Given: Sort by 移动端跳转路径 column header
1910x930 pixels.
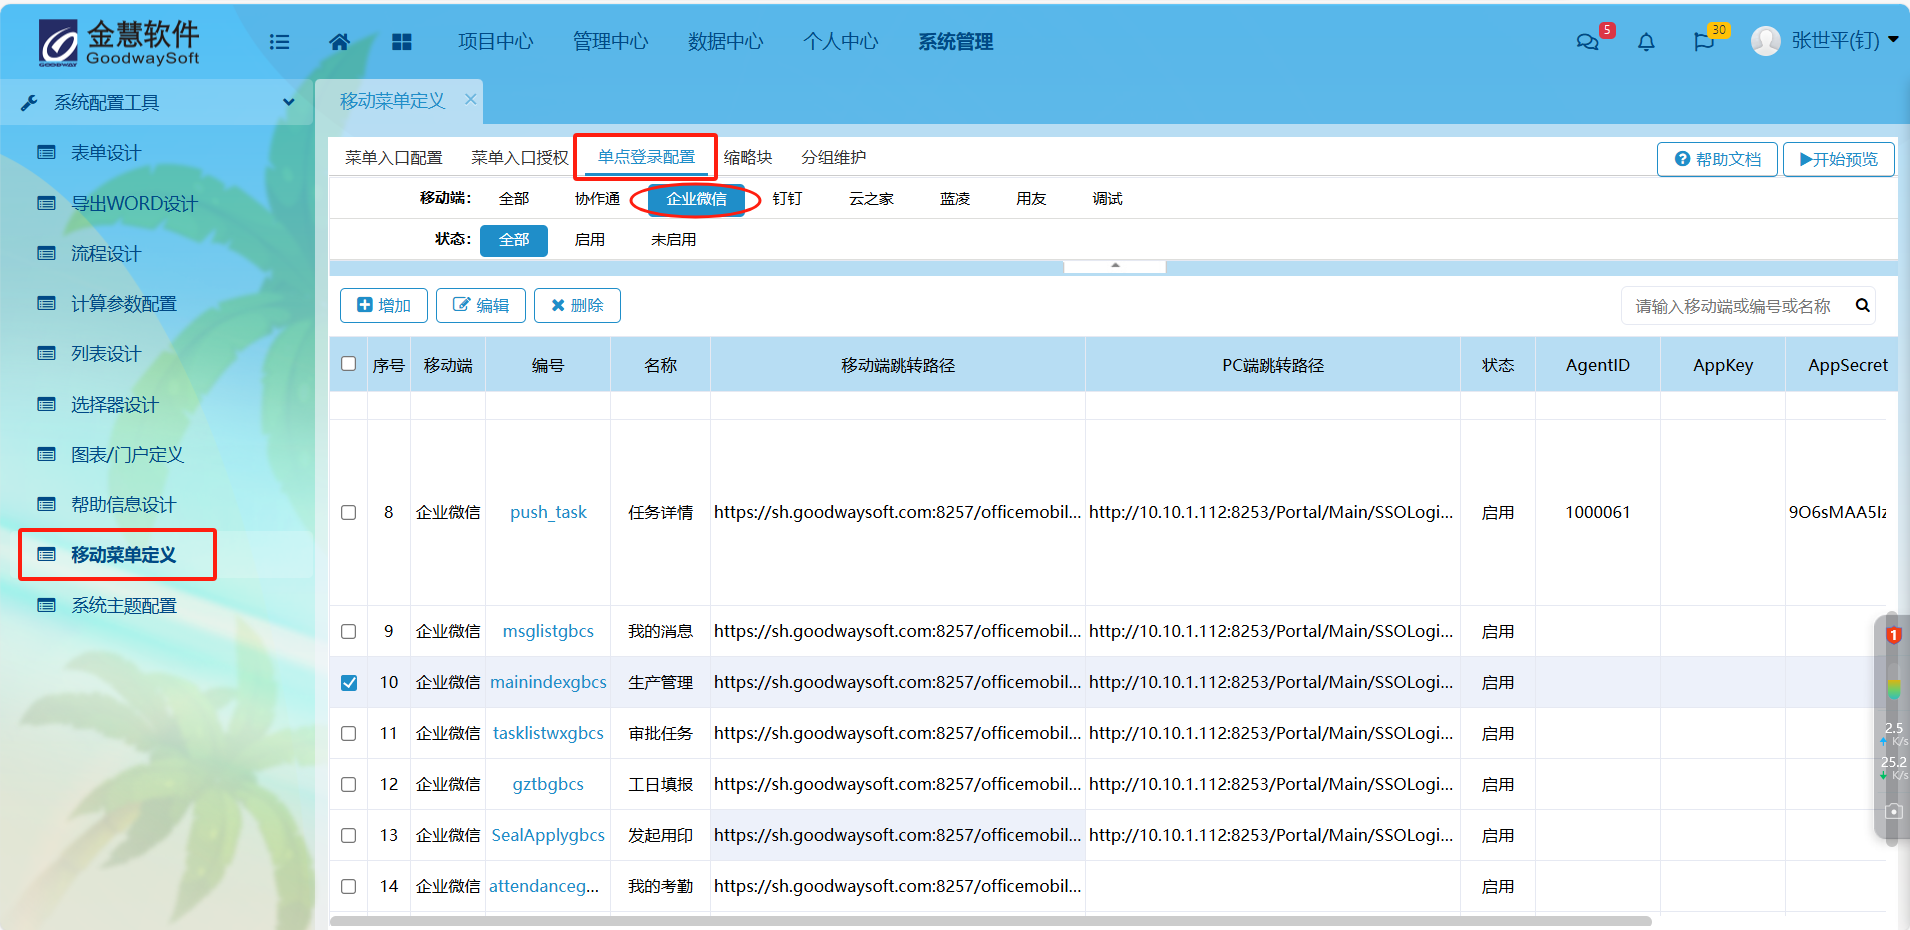Looking at the screenshot, I should click(897, 365).
